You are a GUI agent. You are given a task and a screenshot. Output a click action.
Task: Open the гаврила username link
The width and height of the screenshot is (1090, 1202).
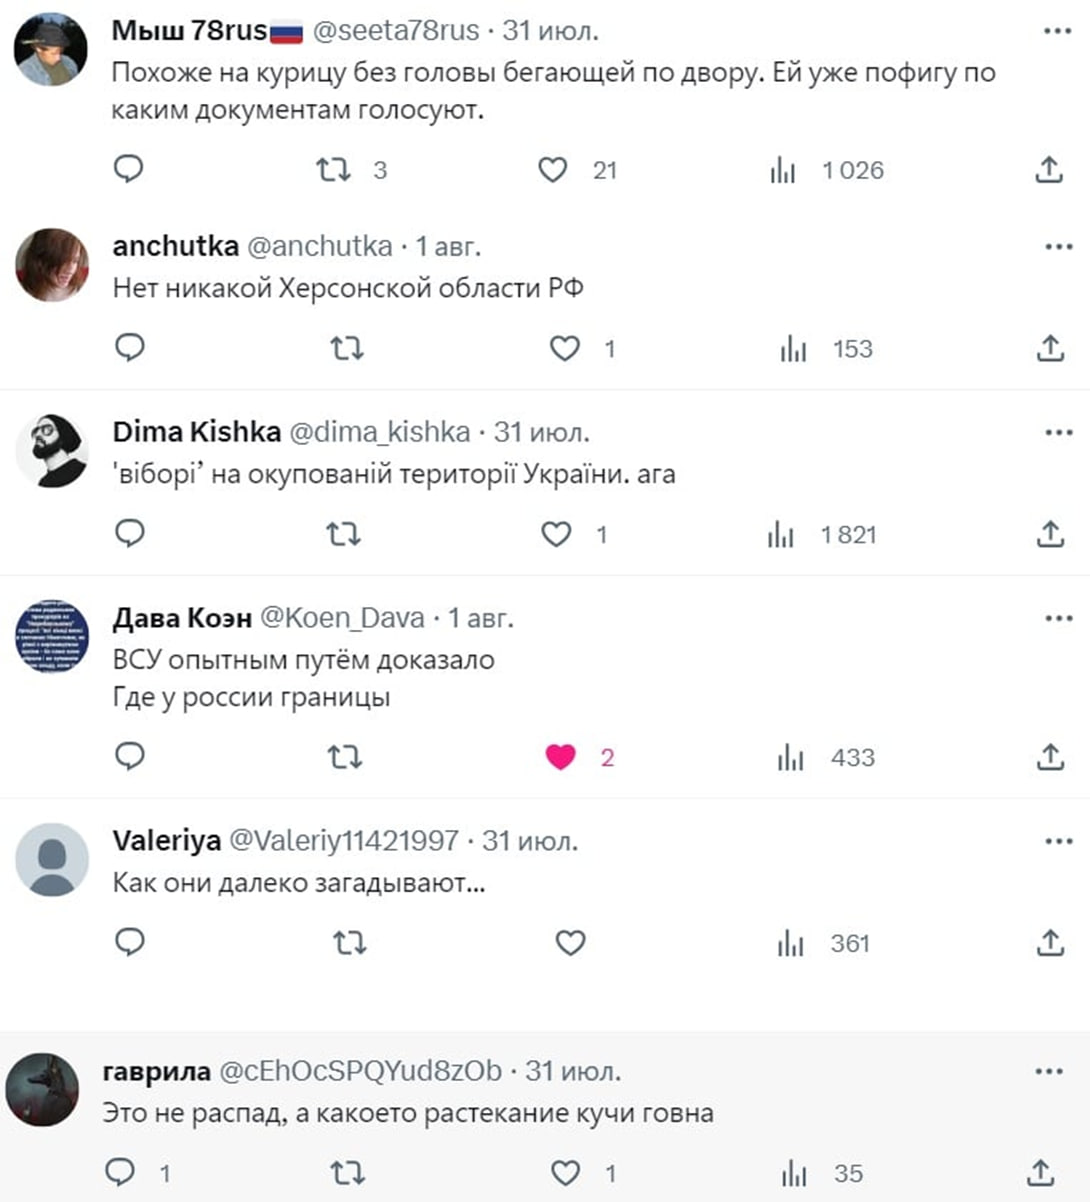pos(157,1071)
